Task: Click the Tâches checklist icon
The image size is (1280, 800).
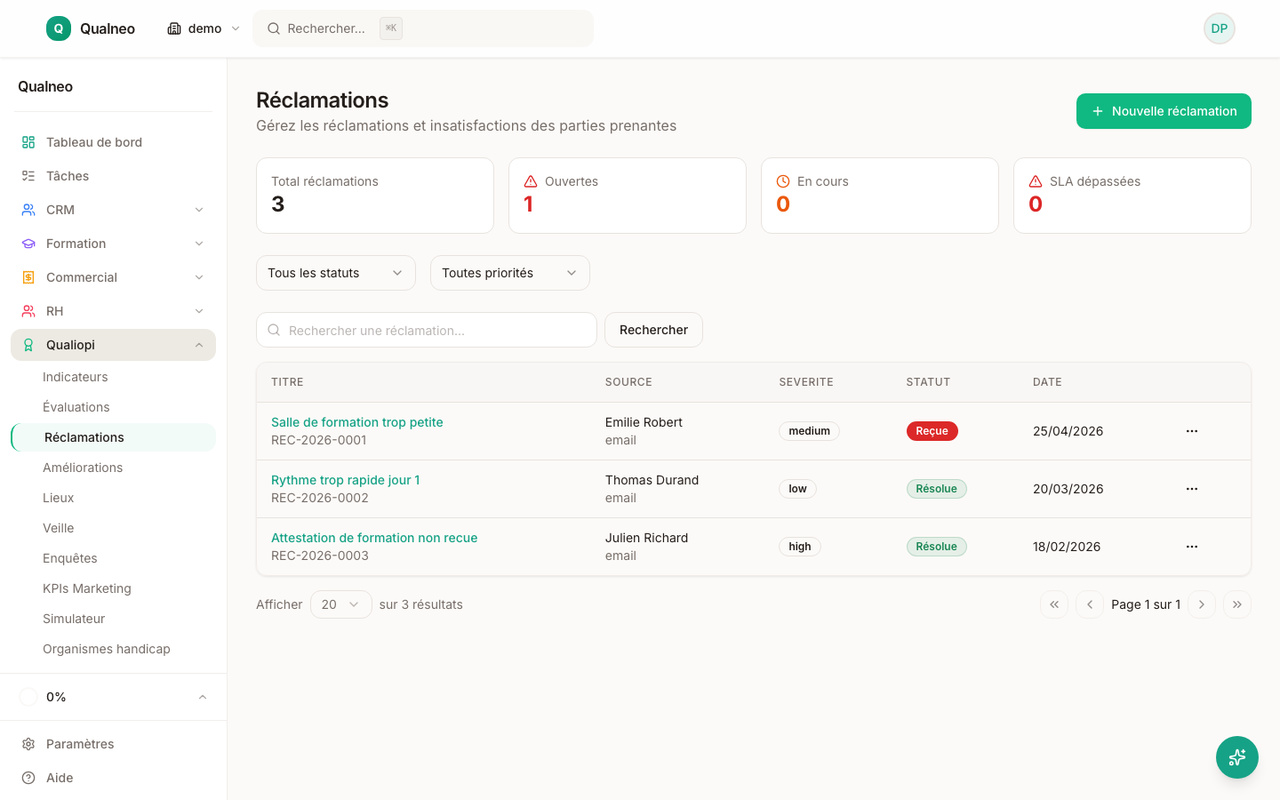Action: pyautogui.click(x=28, y=176)
